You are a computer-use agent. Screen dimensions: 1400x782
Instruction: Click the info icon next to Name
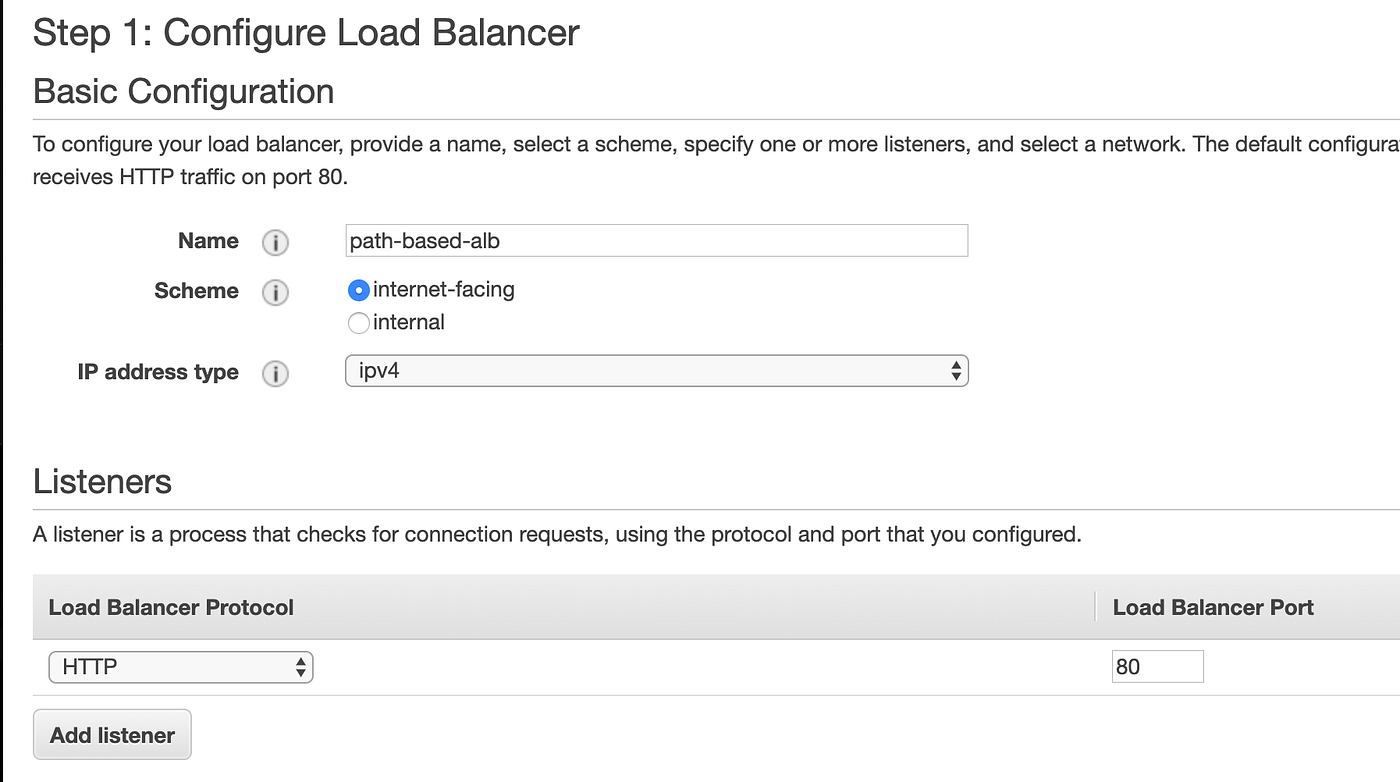[275, 243]
